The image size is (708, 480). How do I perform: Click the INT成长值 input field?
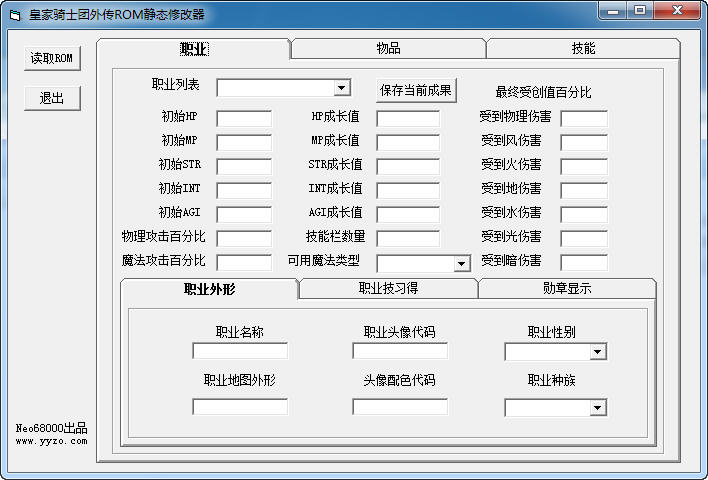pos(408,190)
